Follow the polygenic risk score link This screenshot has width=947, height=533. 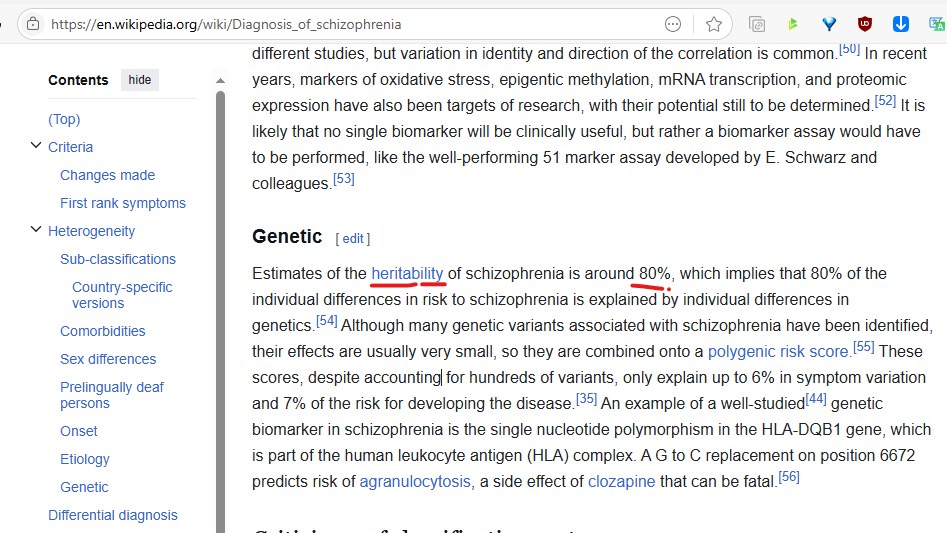[x=778, y=351]
